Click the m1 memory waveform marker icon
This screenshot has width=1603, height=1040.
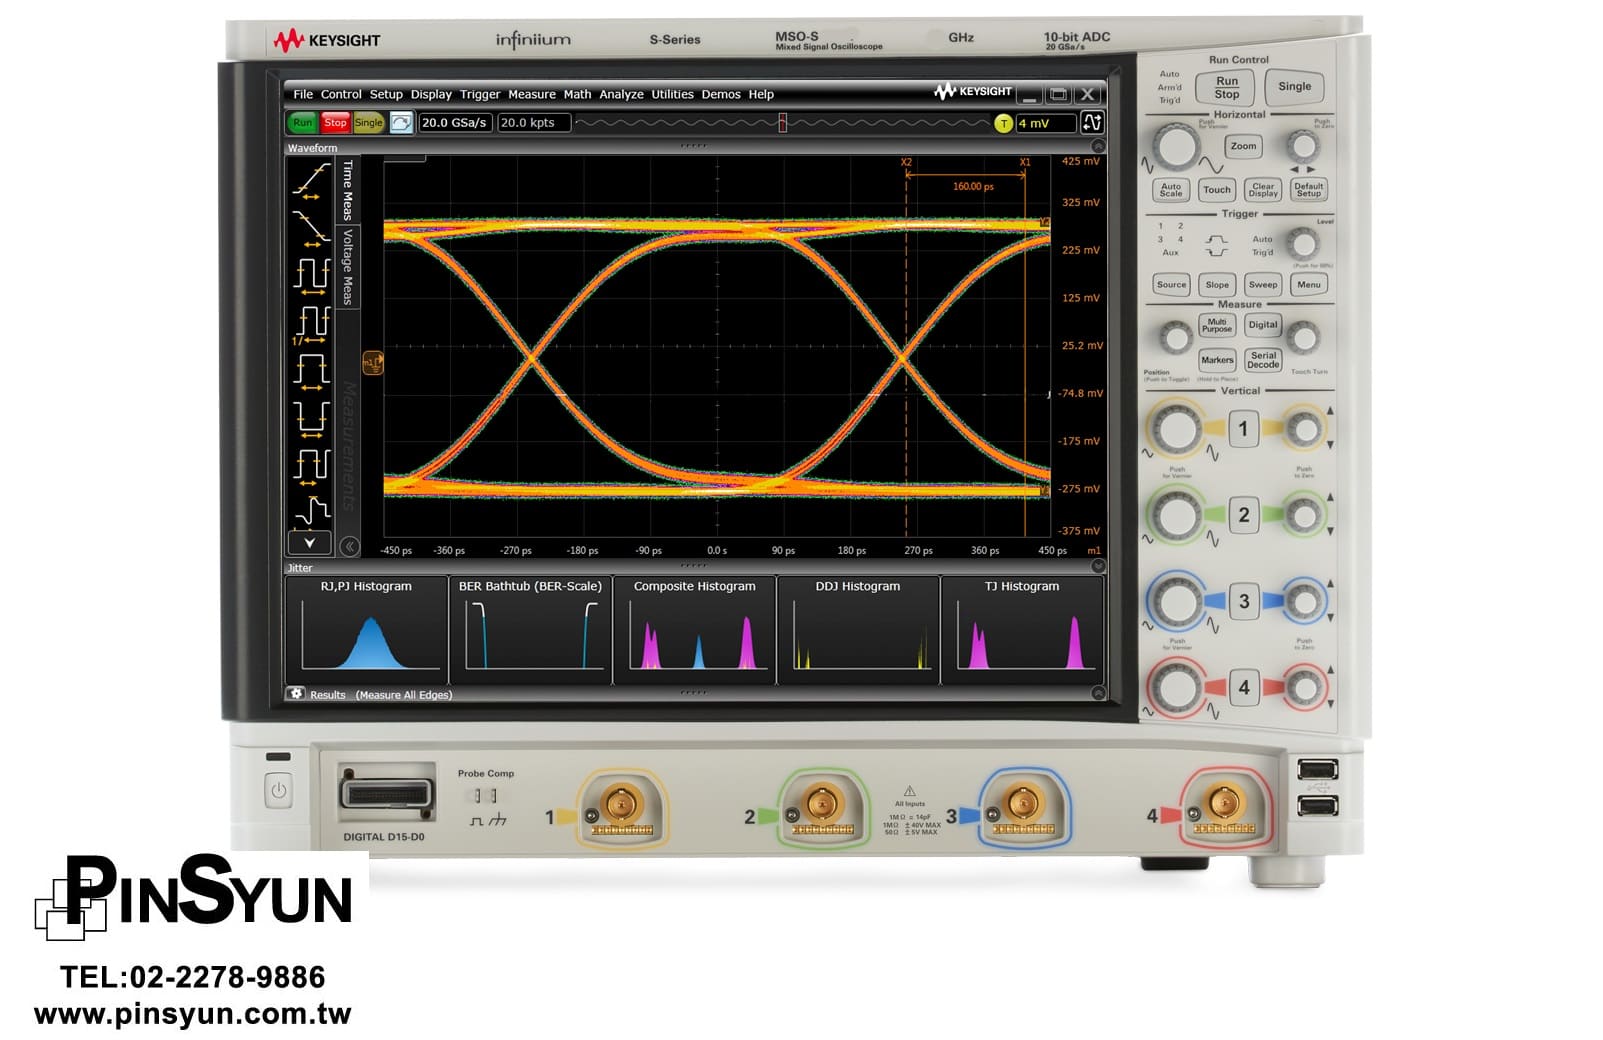point(372,363)
